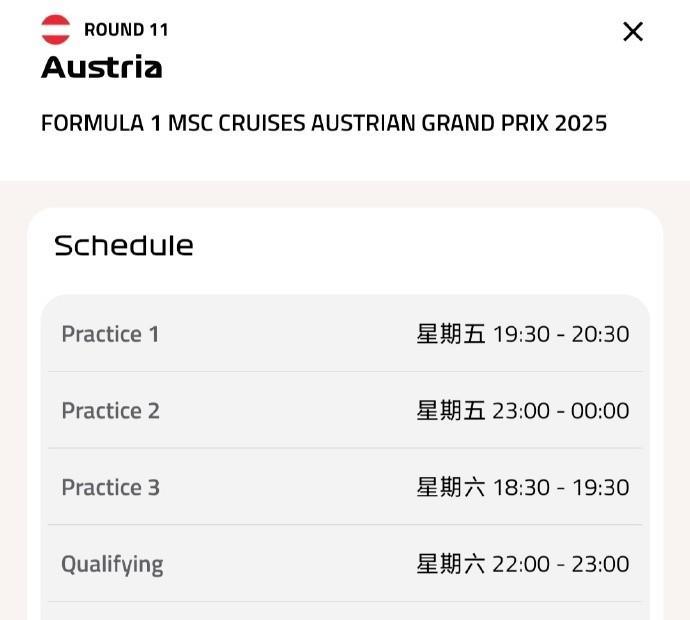Click the Practice 2 label text
Screen dimensions: 690x620
(x=110, y=411)
